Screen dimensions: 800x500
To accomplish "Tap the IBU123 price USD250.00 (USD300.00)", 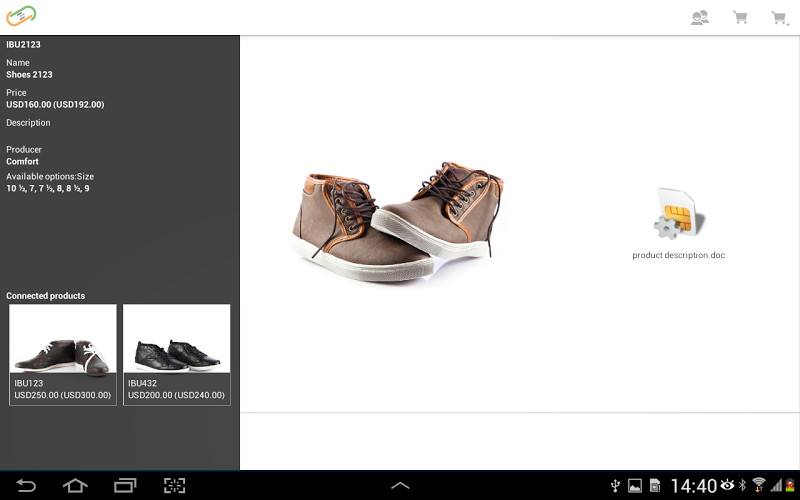I will coord(62,395).
